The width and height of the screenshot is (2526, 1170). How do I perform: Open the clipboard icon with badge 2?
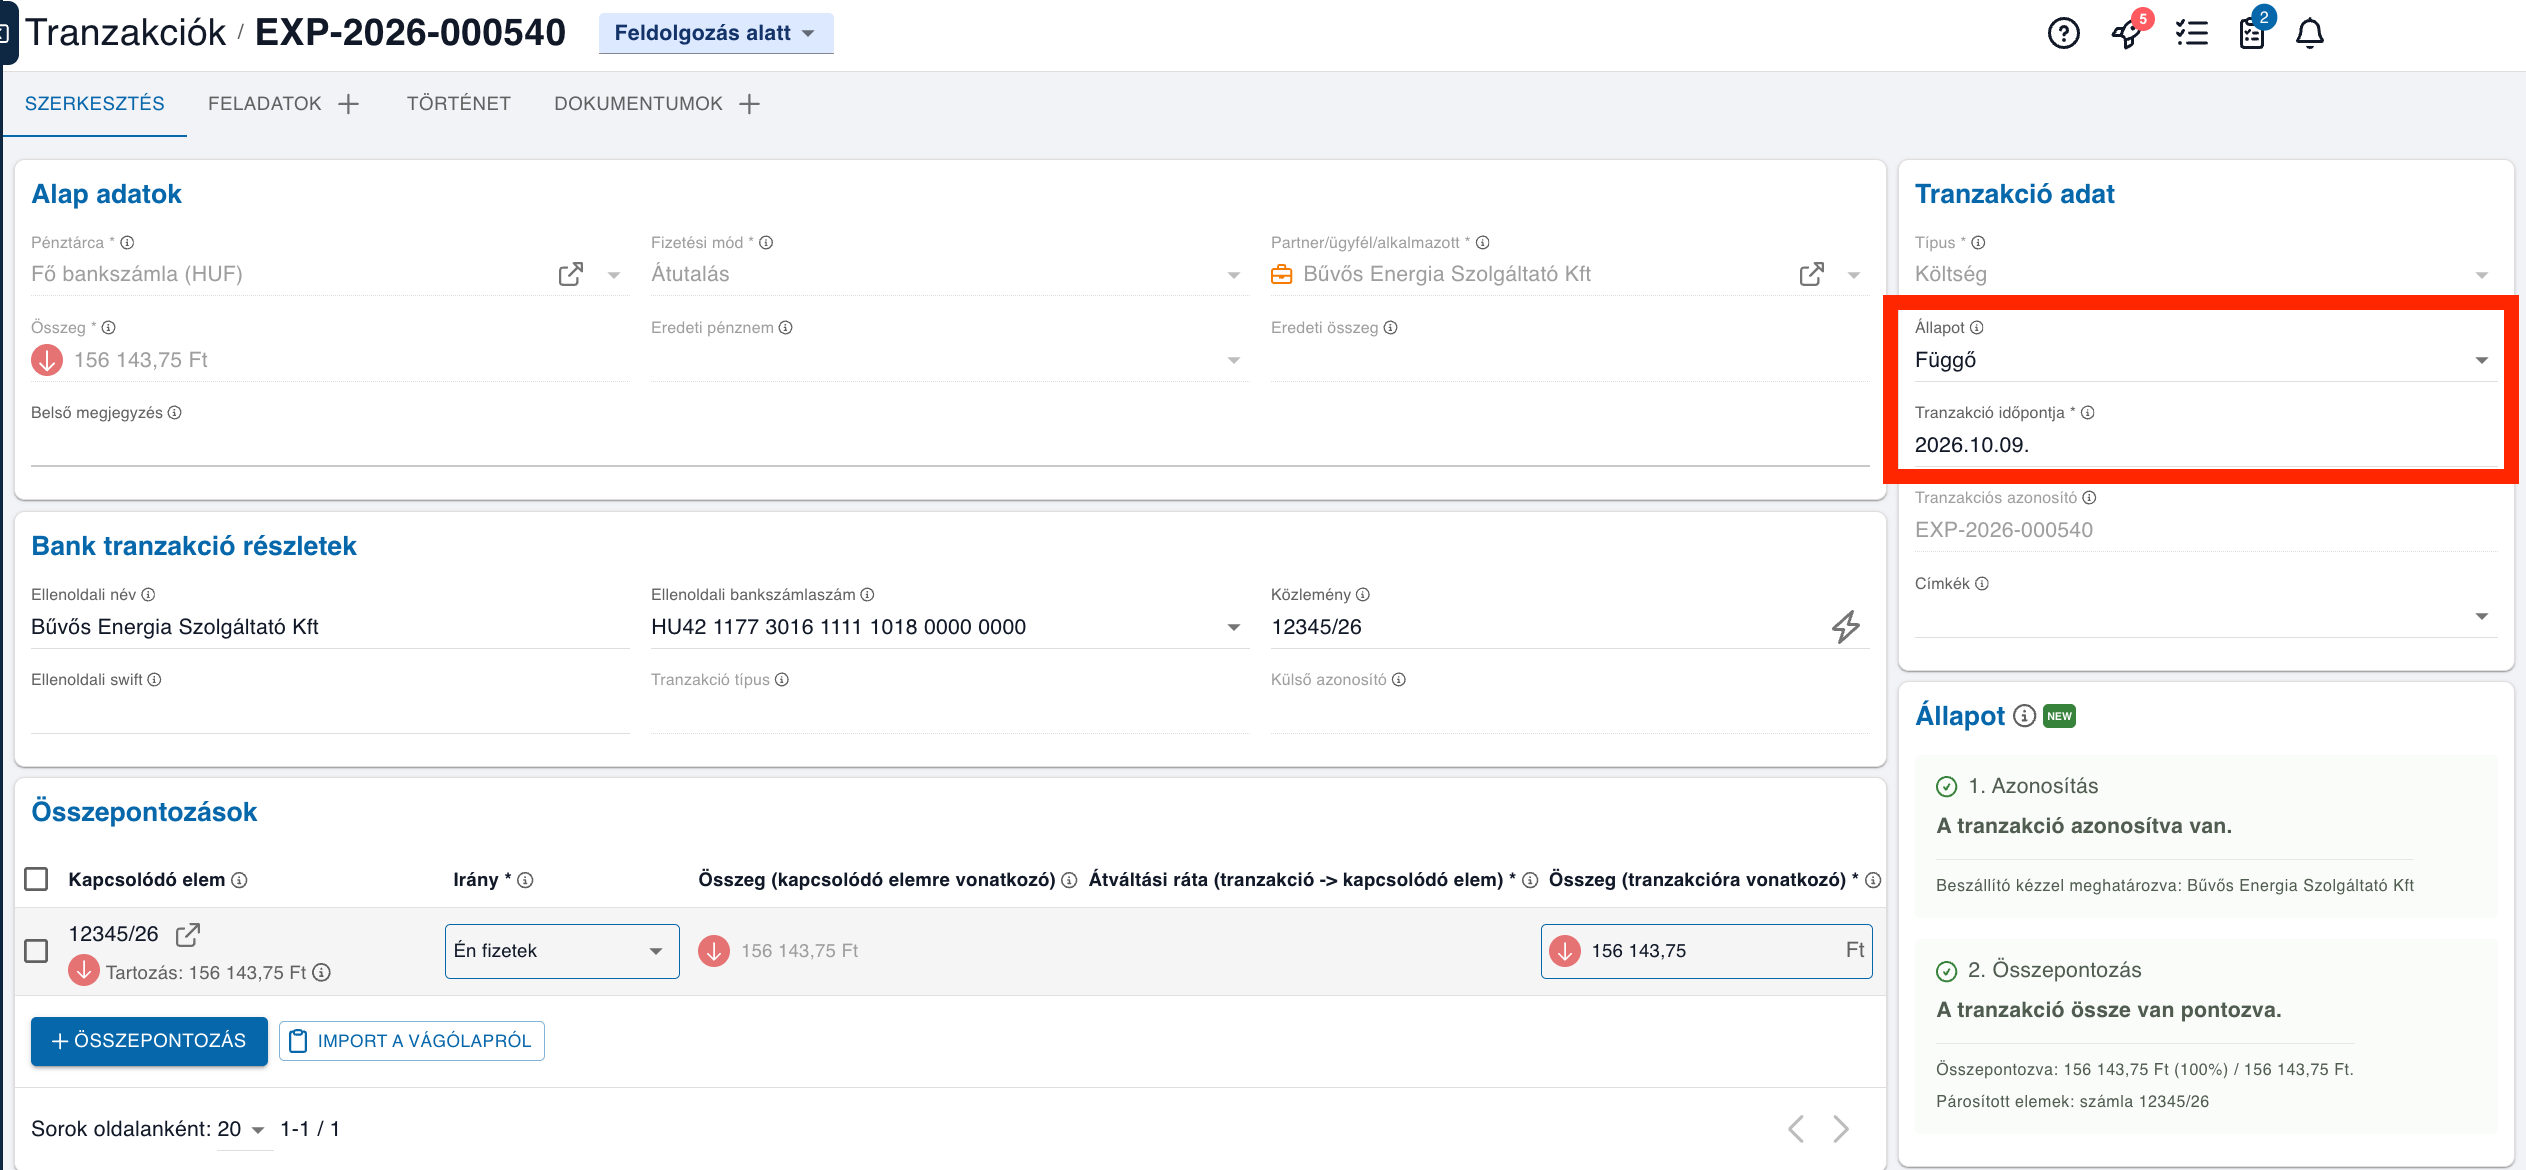(2253, 32)
